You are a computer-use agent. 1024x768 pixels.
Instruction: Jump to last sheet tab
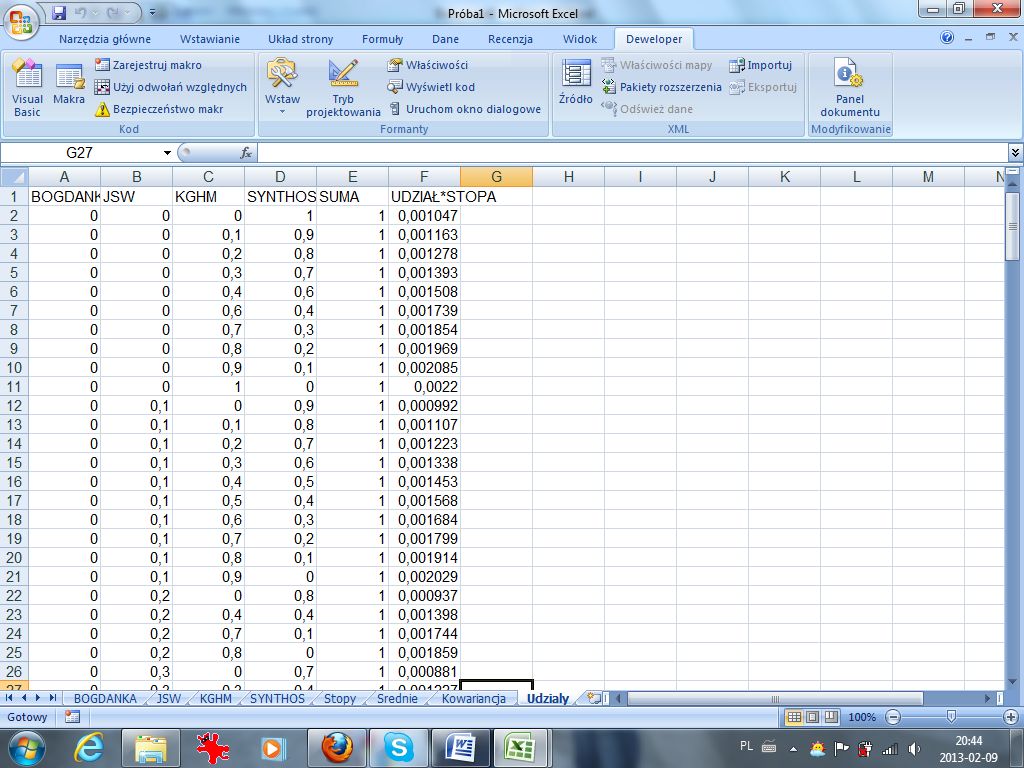[52, 698]
